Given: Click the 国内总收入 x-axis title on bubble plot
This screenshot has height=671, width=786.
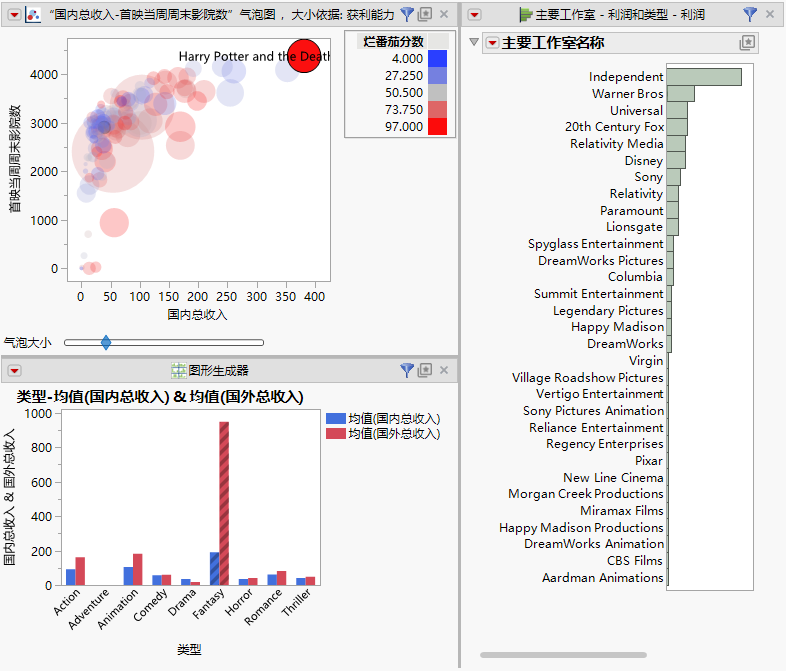Looking at the screenshot, I should 197,315.
